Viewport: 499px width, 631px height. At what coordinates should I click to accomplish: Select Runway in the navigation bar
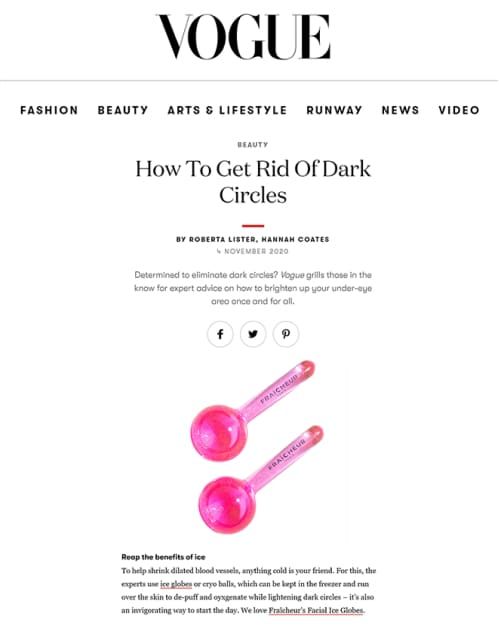(x=334, y=110)
